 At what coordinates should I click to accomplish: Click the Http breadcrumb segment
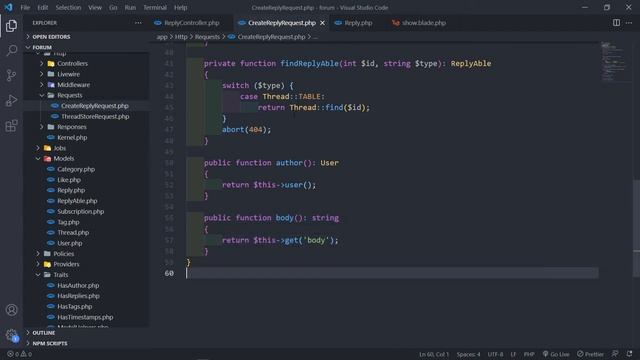coord(181,37)
